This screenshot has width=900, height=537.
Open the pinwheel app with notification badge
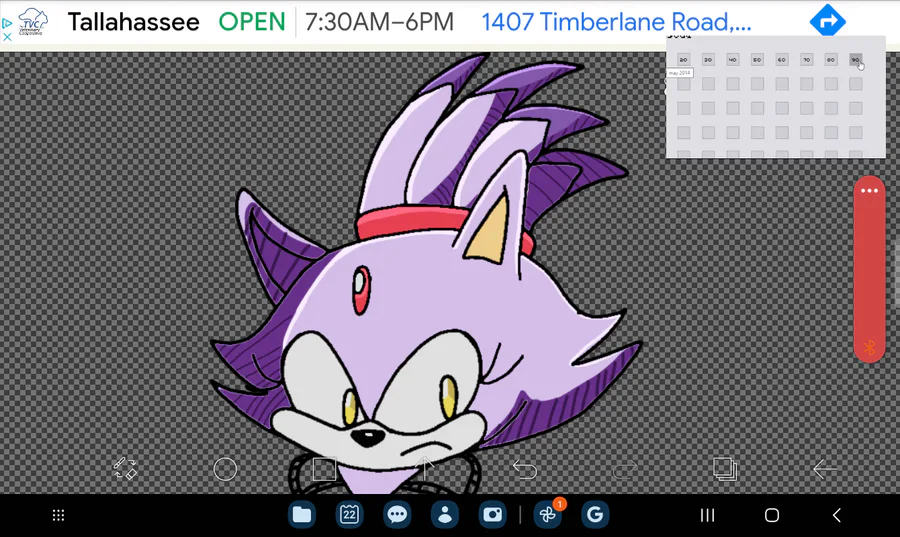tap(547, 515)
